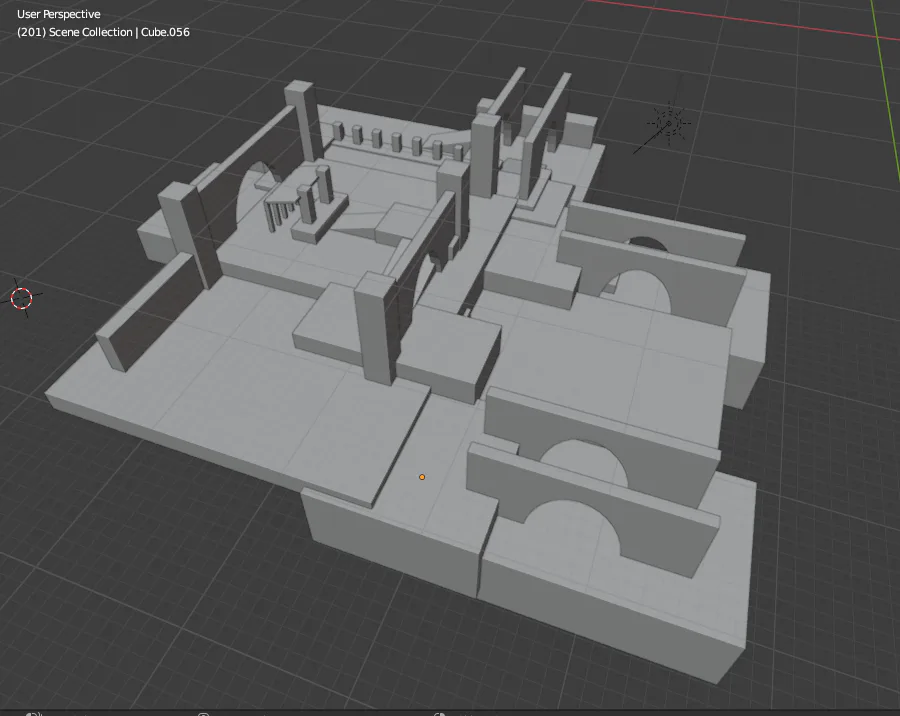Click the "(201) Scene Collection | Cube.056" label

pyautogui.click(x=103, y=32)
